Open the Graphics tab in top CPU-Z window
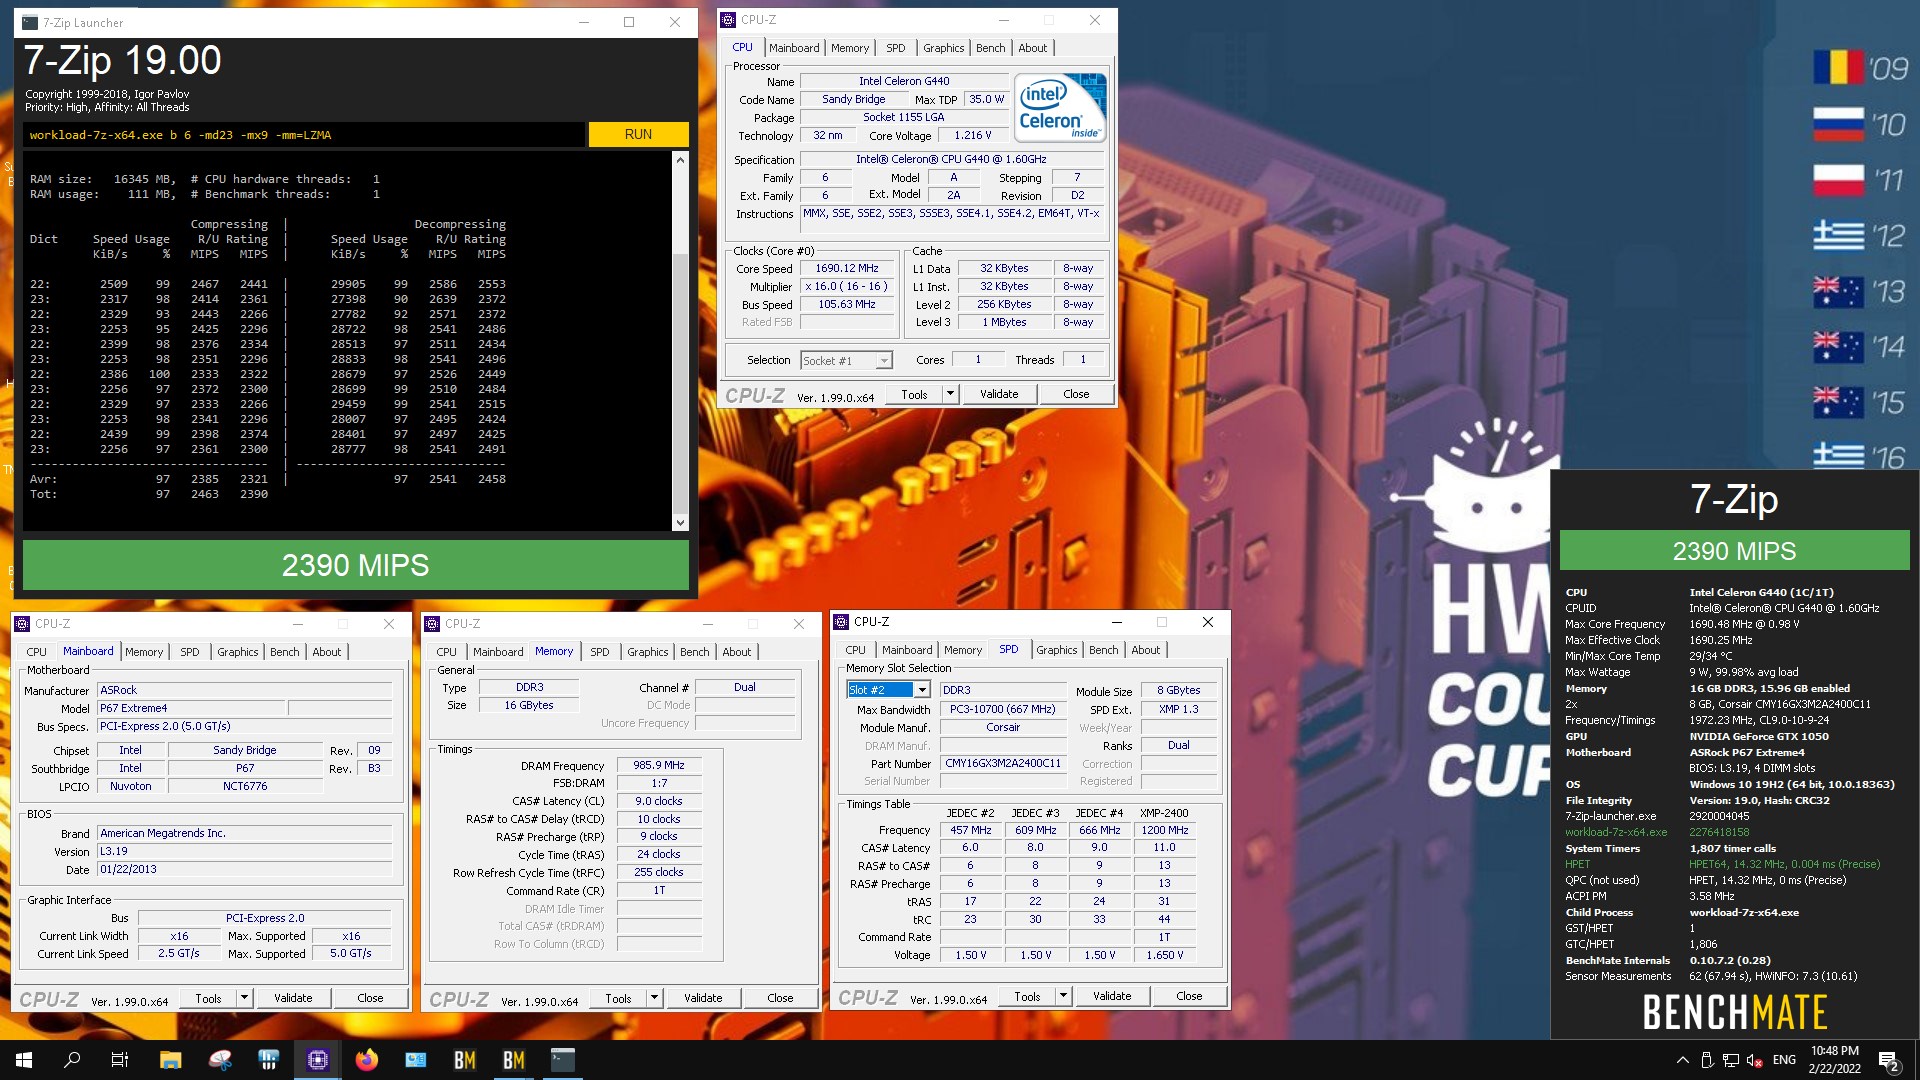The image size is (1920, 1080). click(943, 48)
